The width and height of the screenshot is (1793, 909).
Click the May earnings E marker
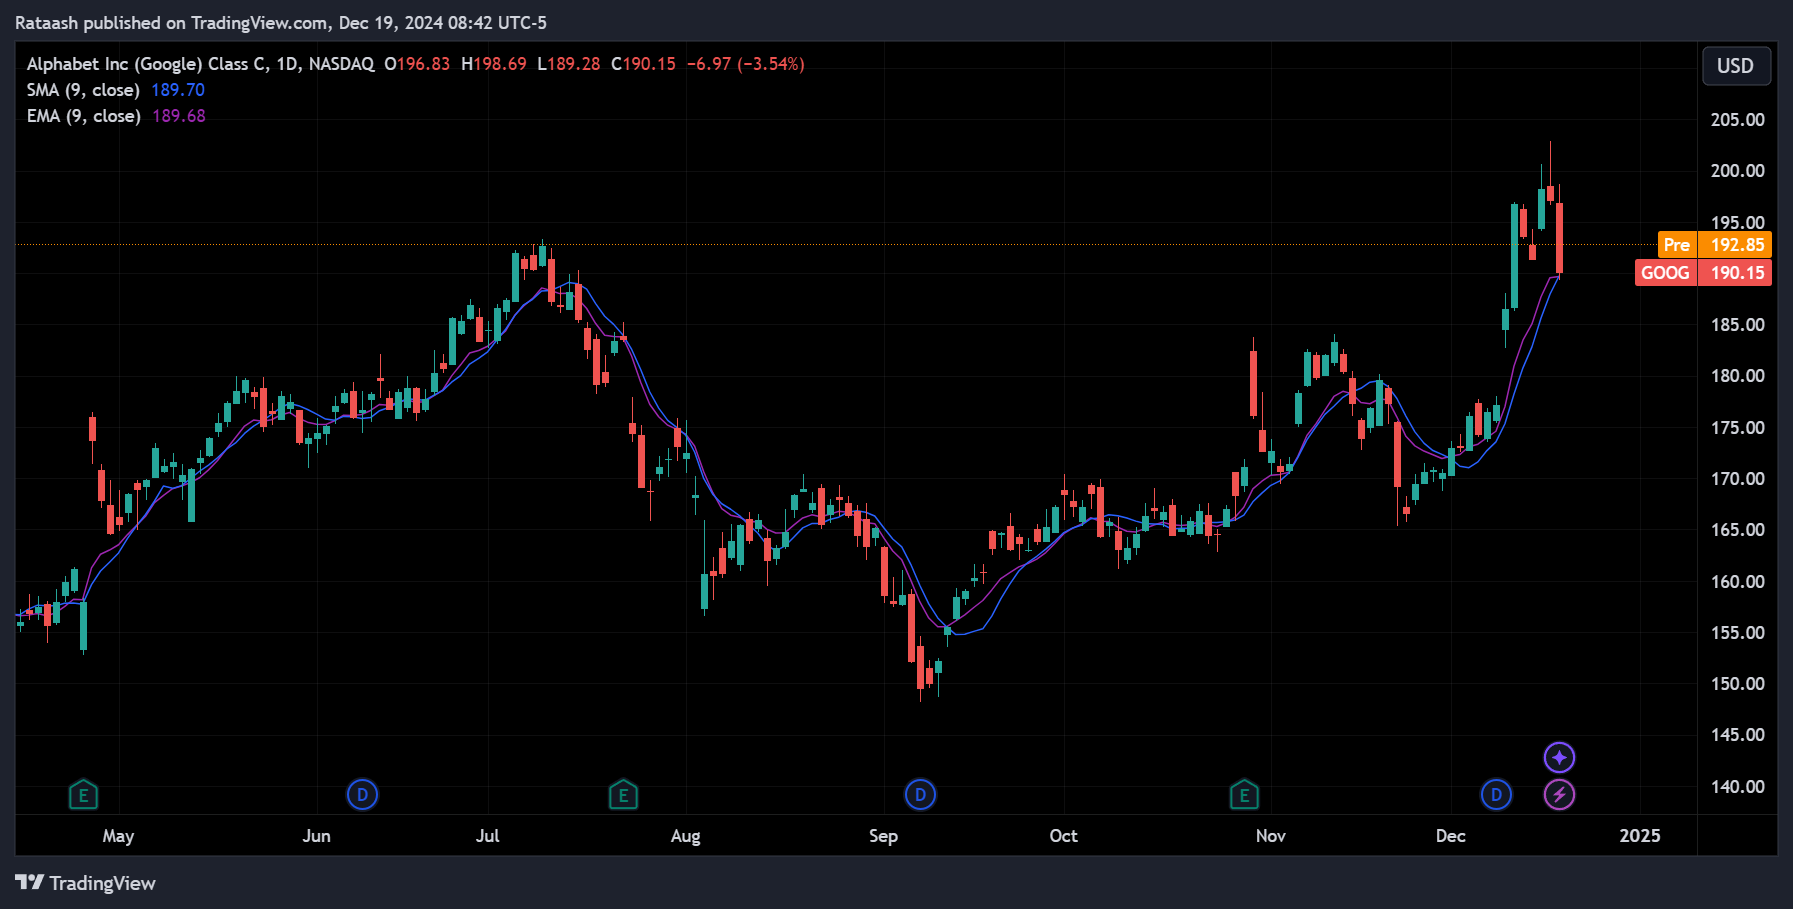tap(83, 796)
